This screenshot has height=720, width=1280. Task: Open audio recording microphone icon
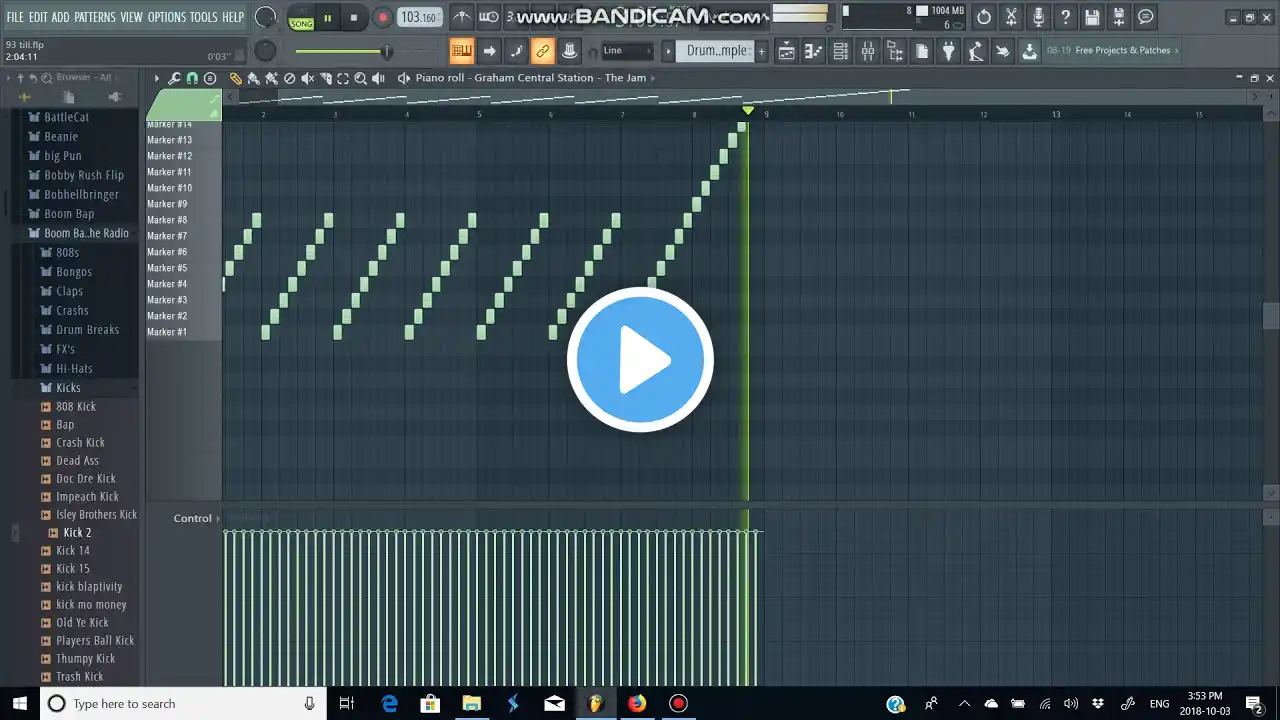point(1038,17)
